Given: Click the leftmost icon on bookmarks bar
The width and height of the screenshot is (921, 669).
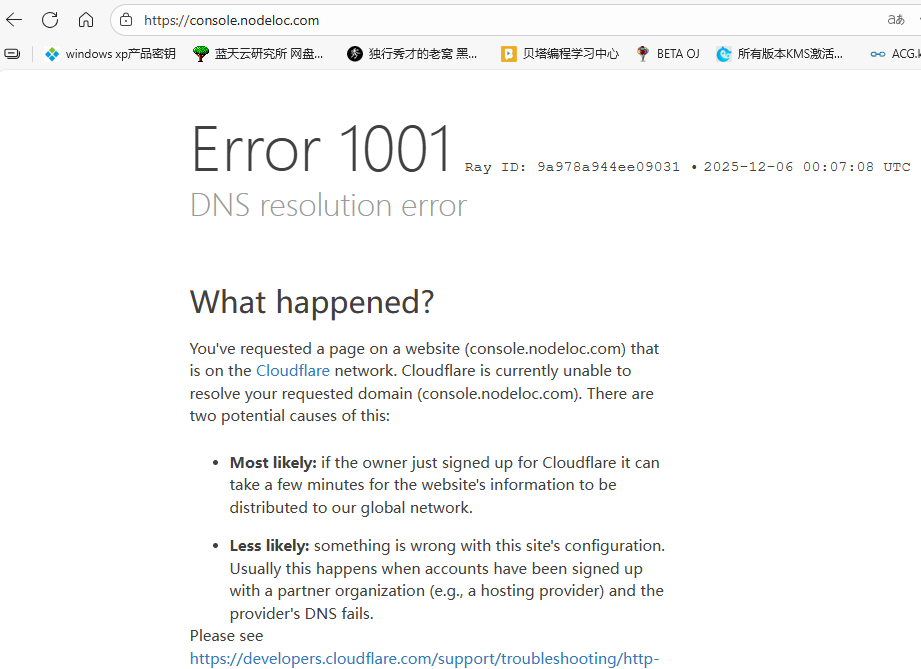Looking at the screenshot, I should 12,54.
